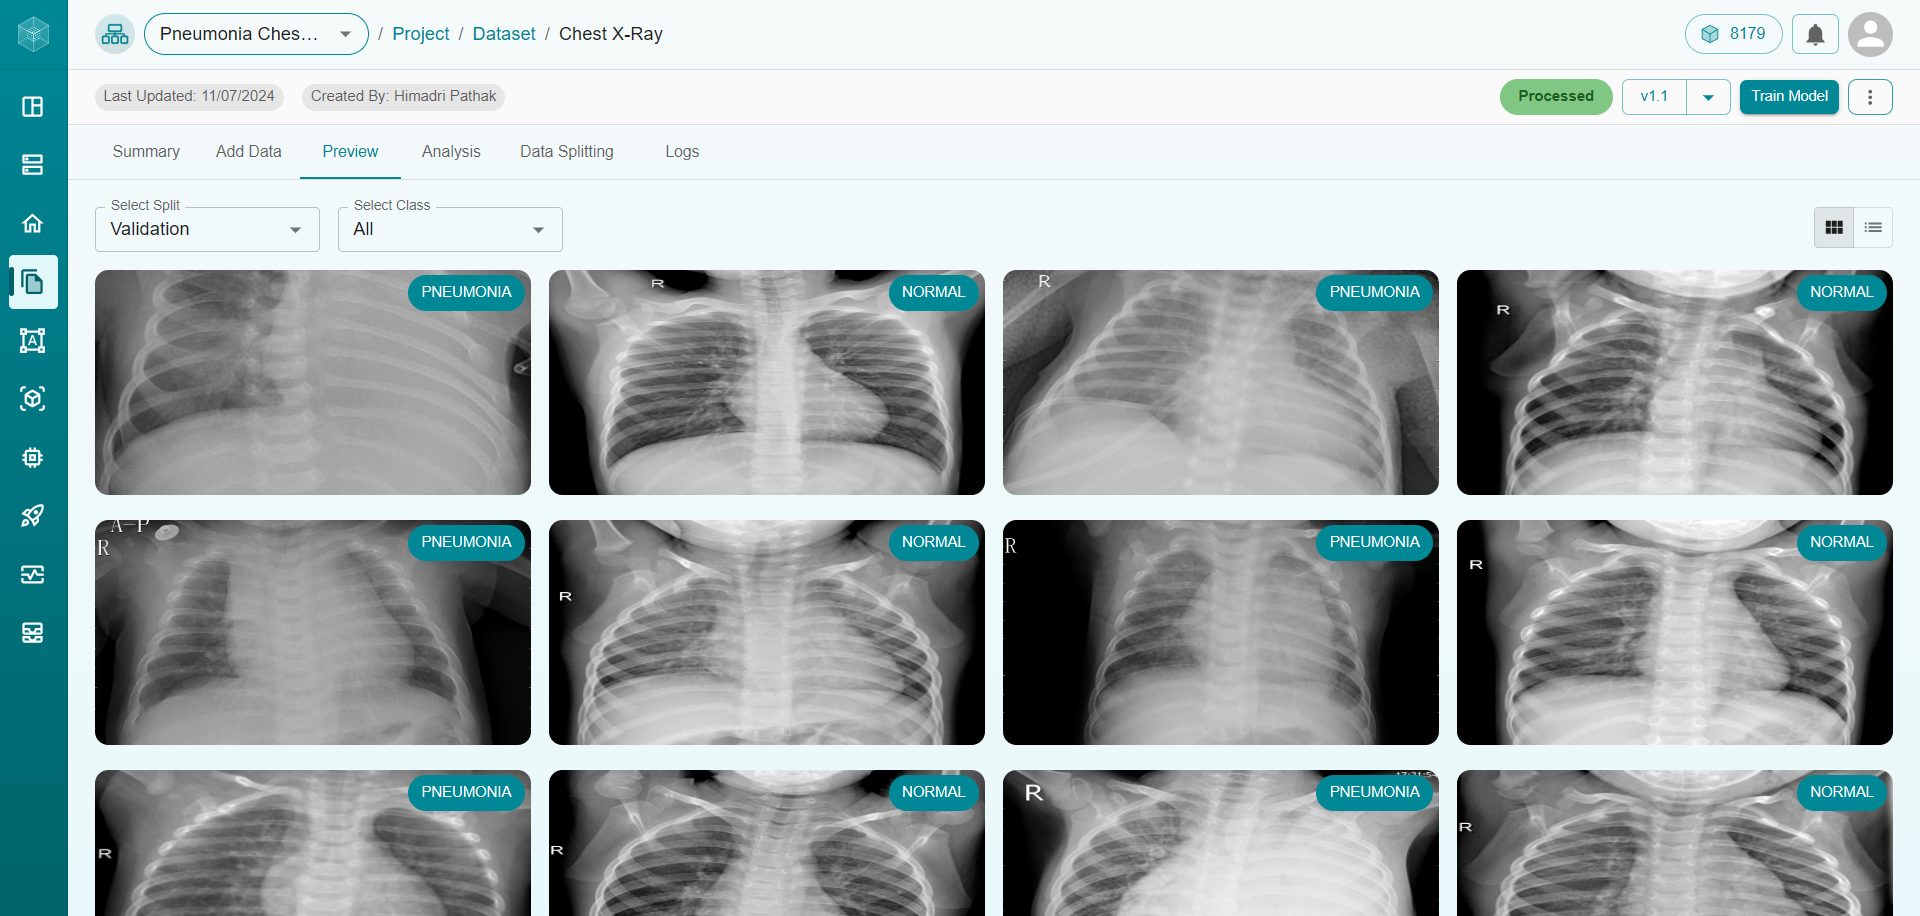Image resolution: width=1920 pixels, height=916 pixels.
Task: Open third row second PNEUMONIA x-ray thumbnail
Action: [1221, 843]
